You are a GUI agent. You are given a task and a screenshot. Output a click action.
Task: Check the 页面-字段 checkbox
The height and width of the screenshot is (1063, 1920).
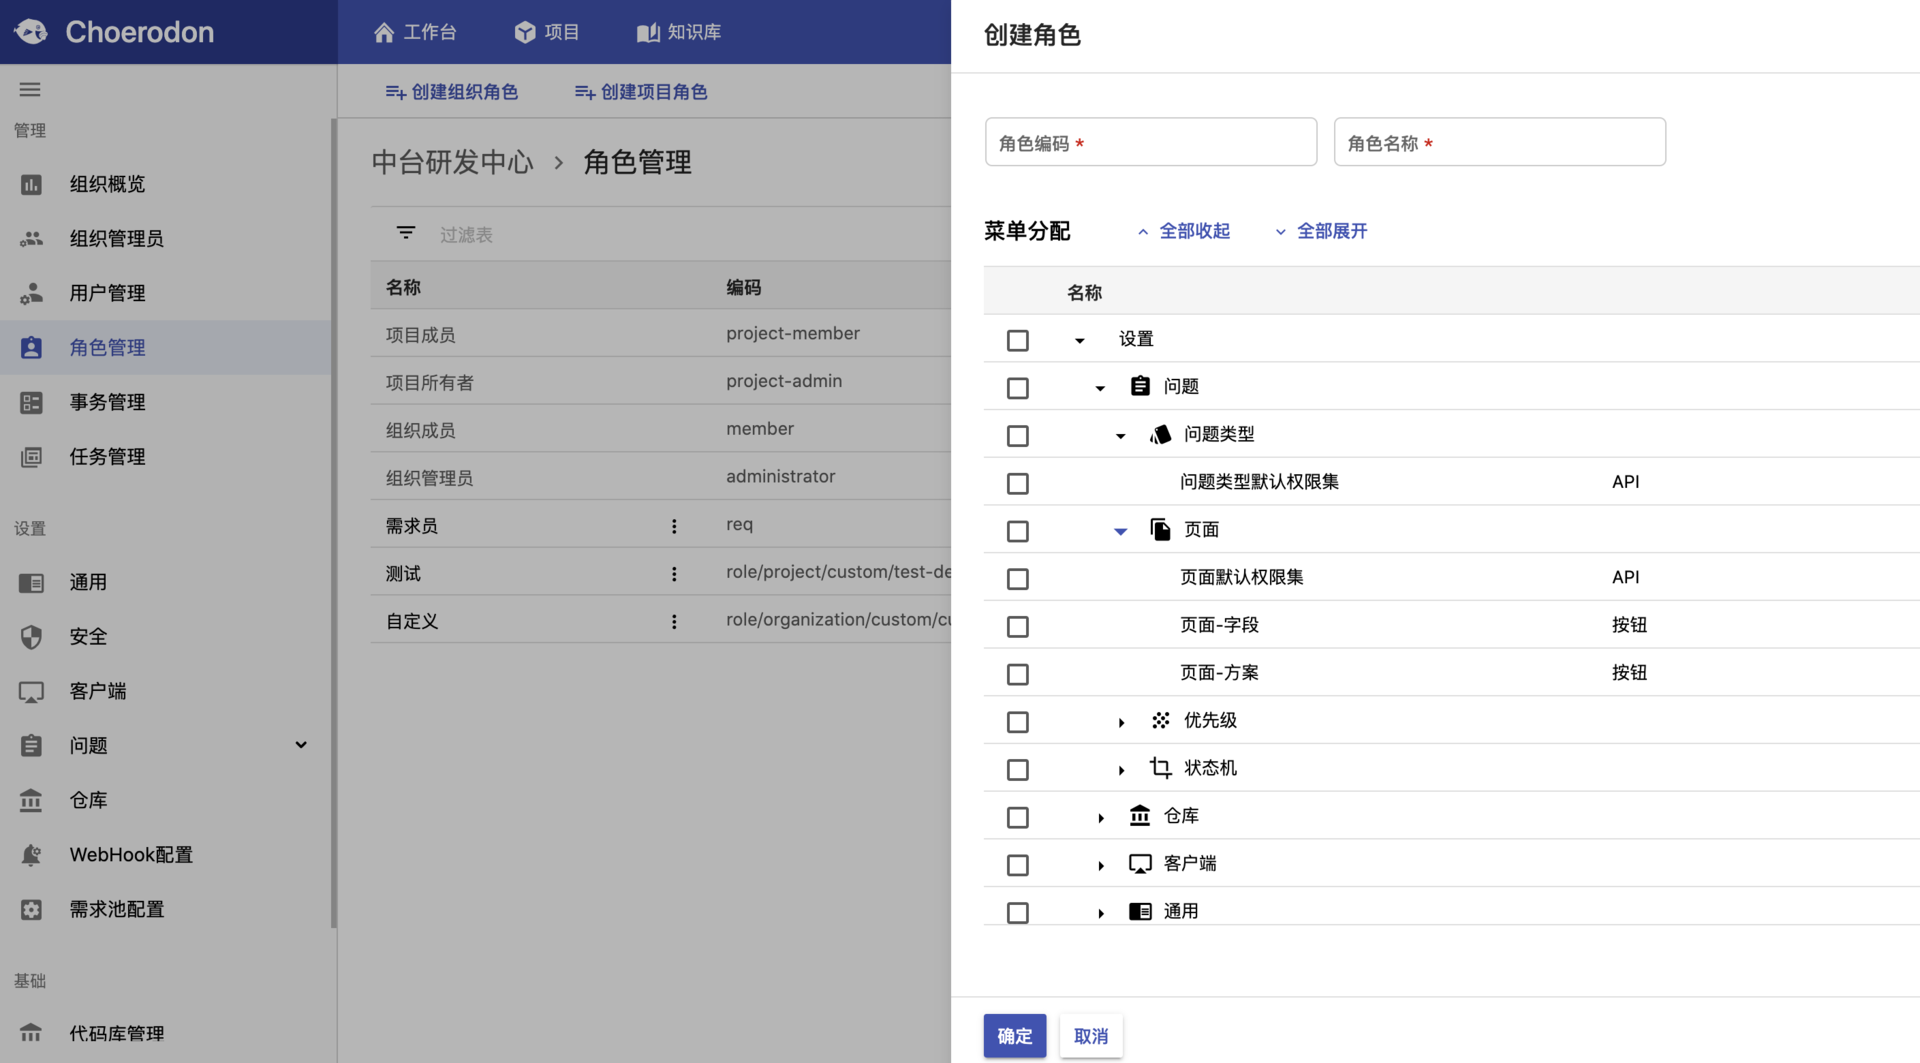click(x=1017, y=627)
